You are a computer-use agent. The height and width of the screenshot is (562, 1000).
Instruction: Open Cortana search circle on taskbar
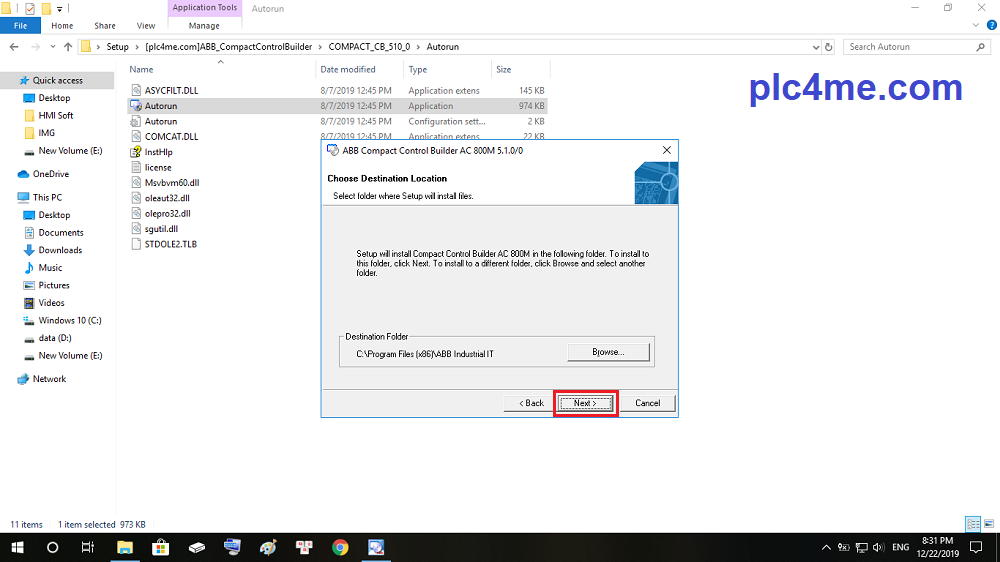pos(52,547)
